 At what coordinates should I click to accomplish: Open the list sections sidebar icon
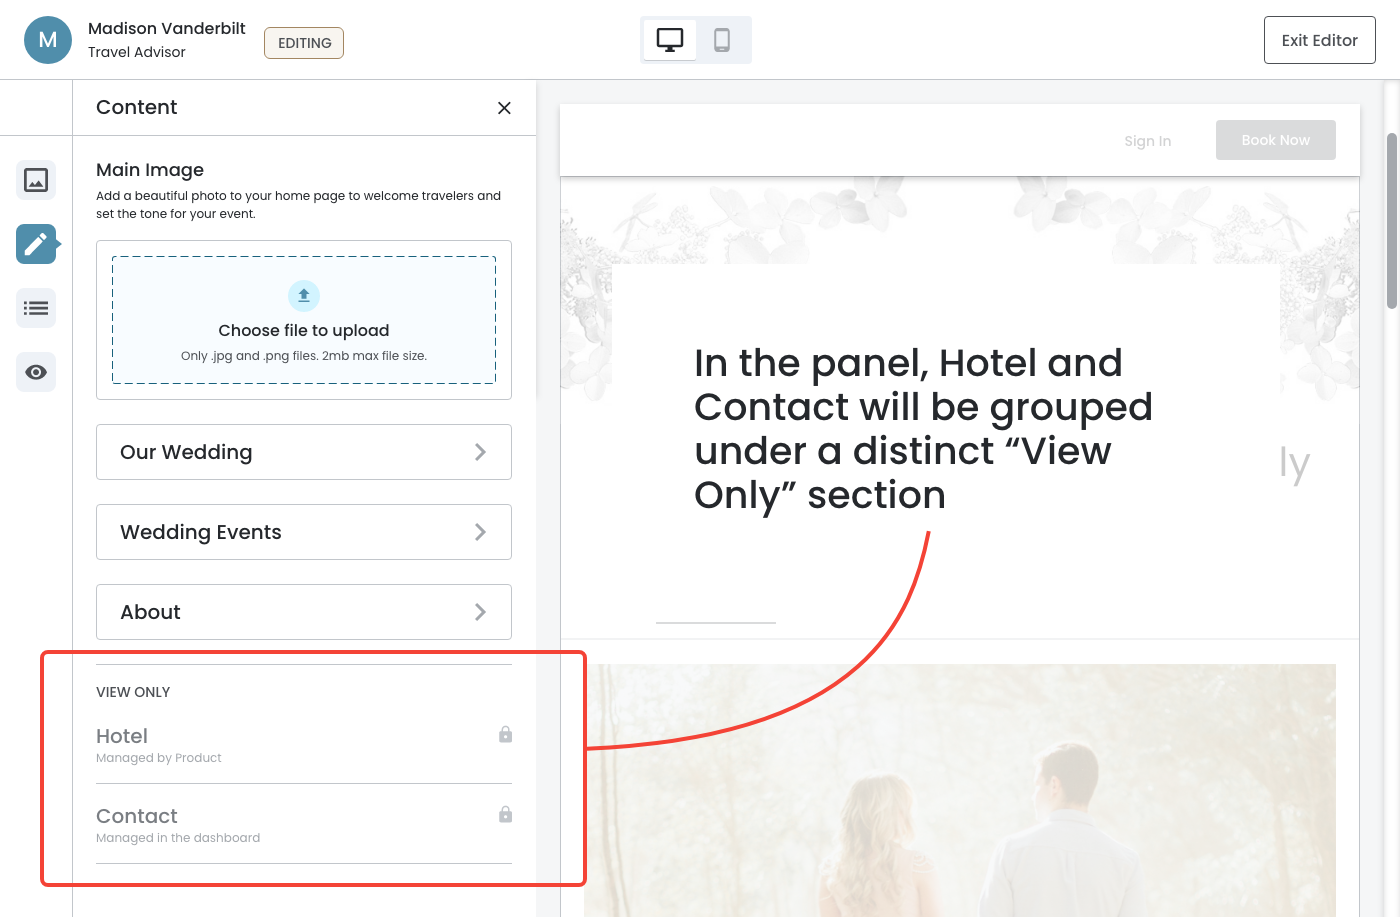pos(36,308)
